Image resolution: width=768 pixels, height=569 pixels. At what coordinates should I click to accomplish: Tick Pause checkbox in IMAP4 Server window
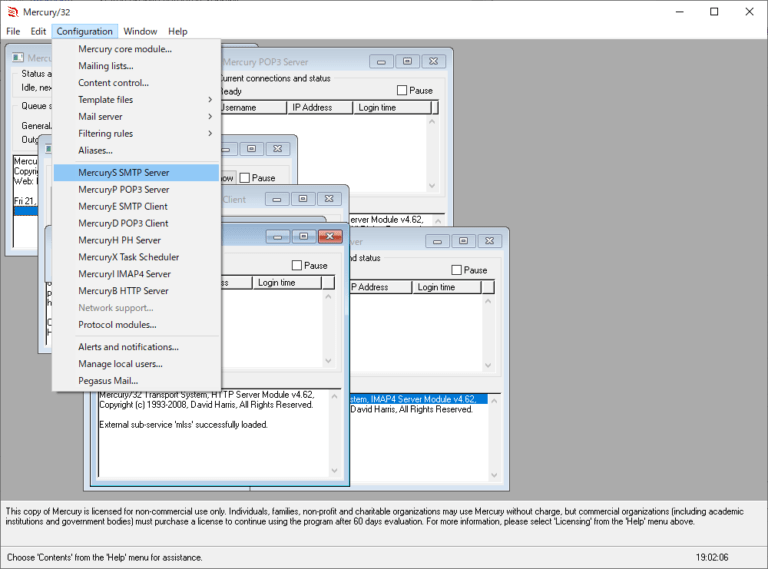pos(457,270)
